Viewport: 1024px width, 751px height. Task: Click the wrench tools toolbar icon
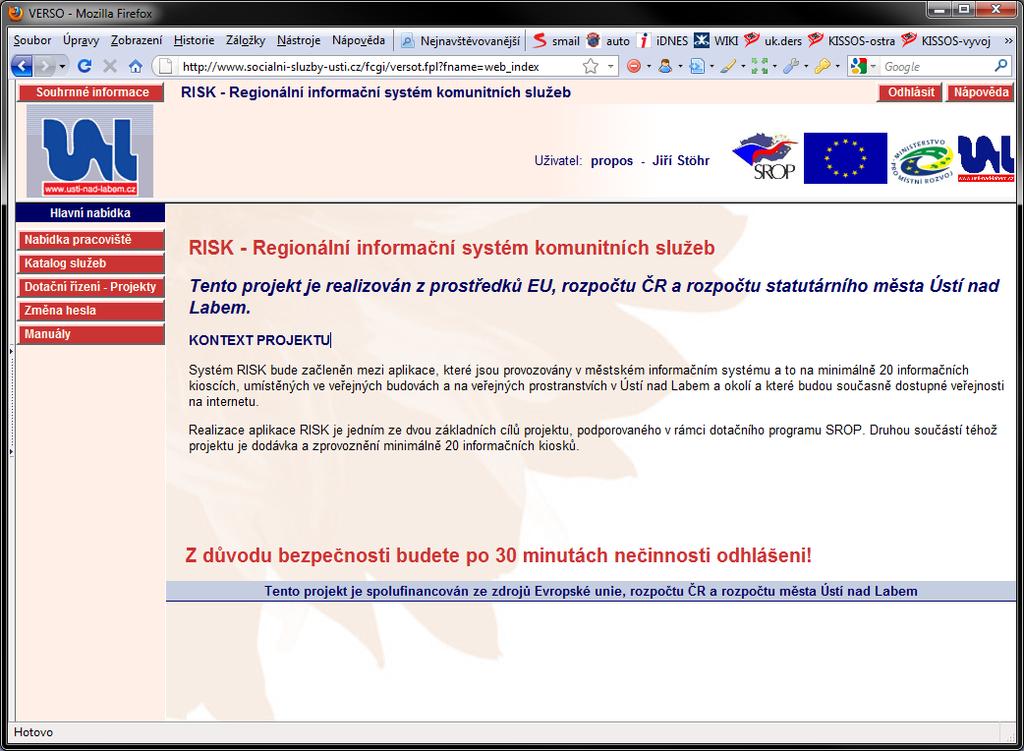(791, 66)
